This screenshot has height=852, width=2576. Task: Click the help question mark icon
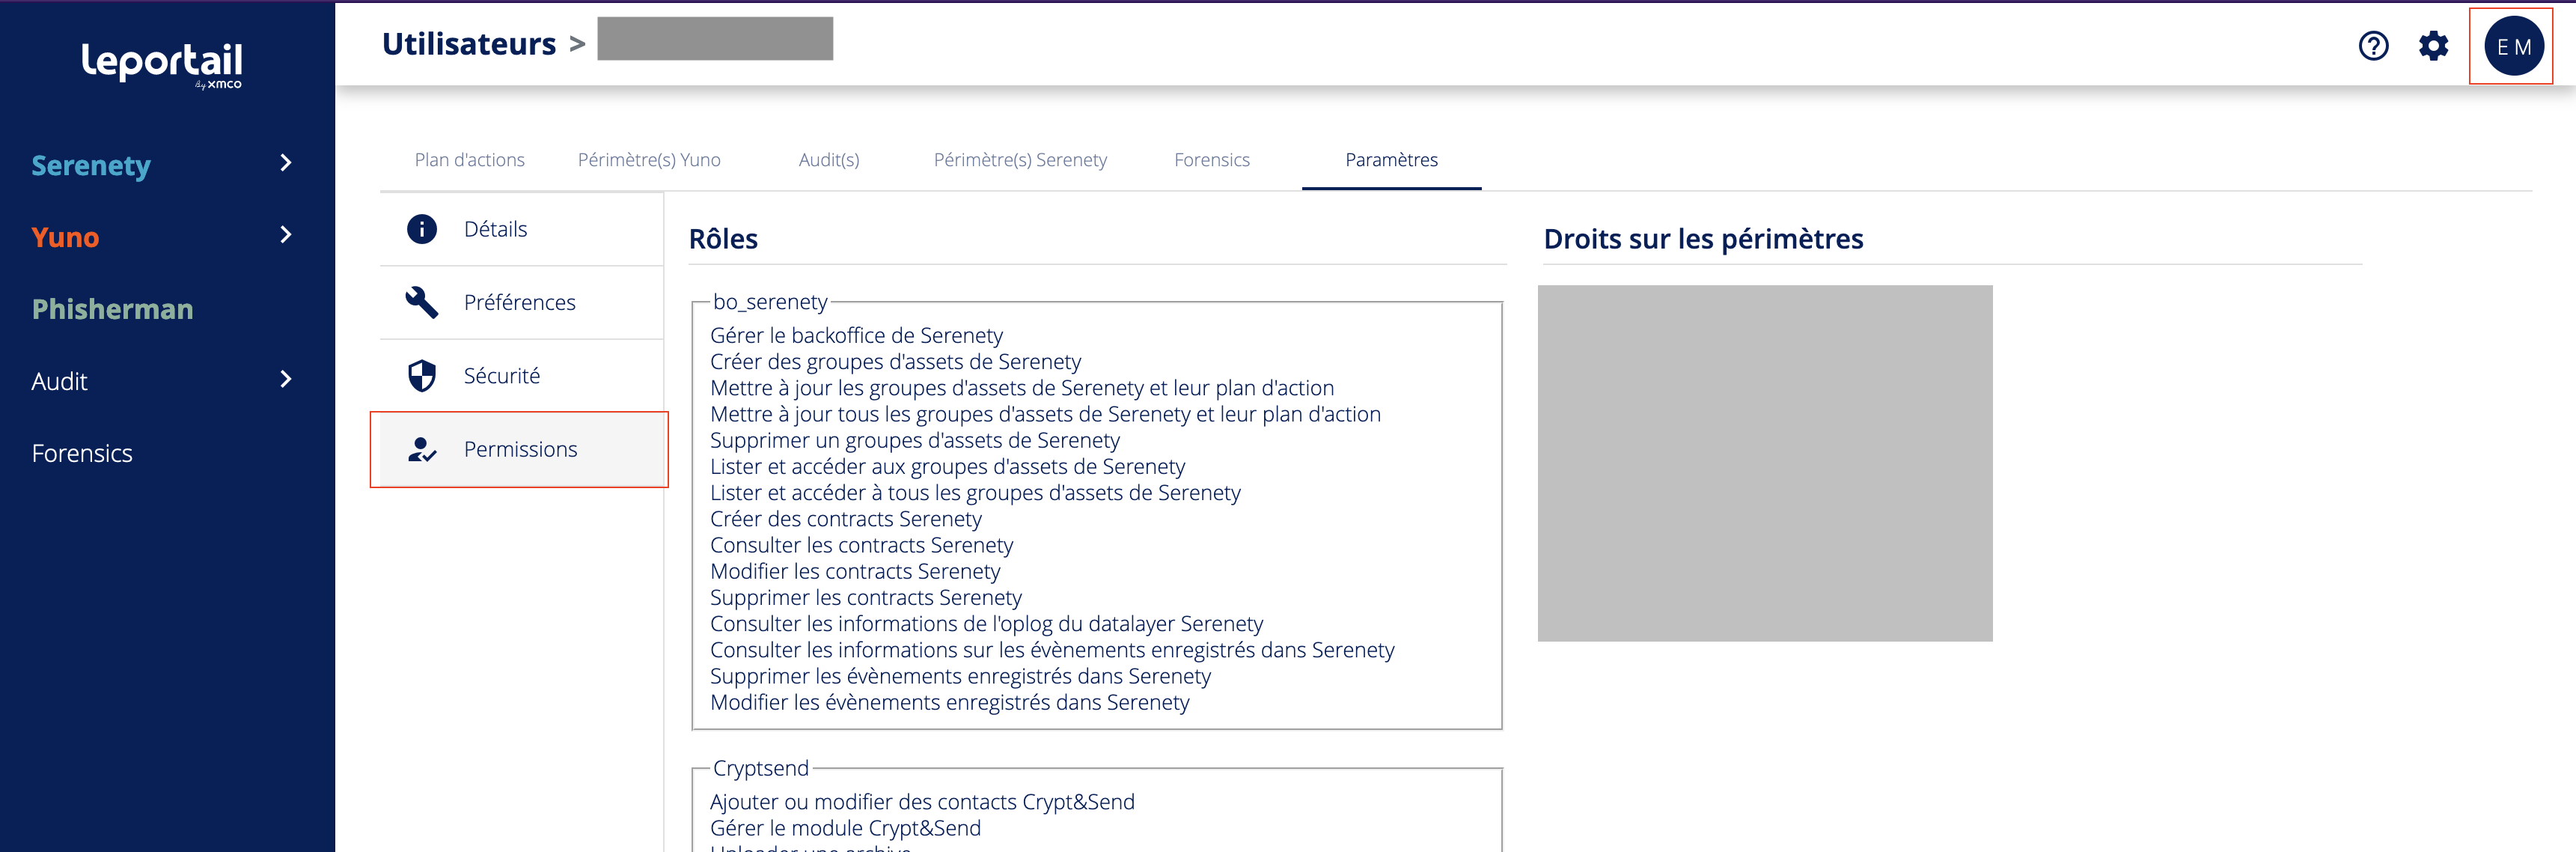pos(2373,46)
